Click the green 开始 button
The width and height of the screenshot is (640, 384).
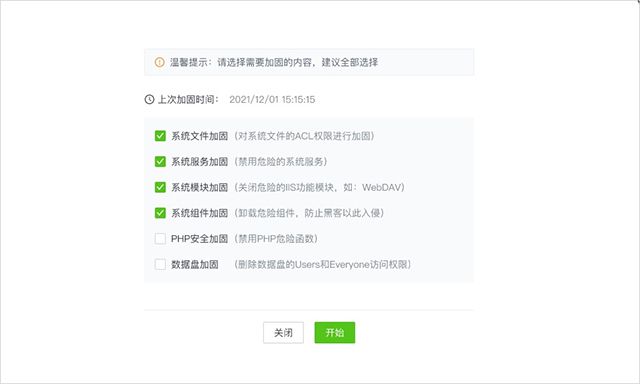(335, 333)
